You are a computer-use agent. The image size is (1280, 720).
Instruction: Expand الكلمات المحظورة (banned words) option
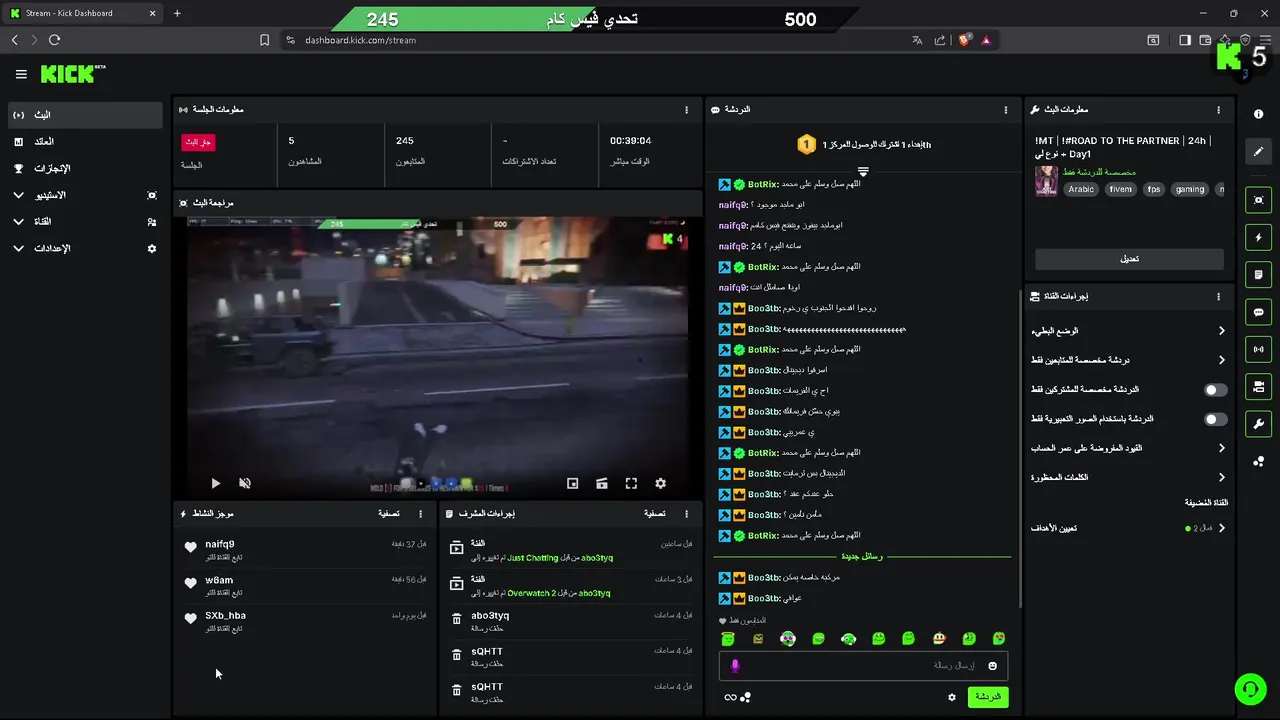(x=1128, y=478)
